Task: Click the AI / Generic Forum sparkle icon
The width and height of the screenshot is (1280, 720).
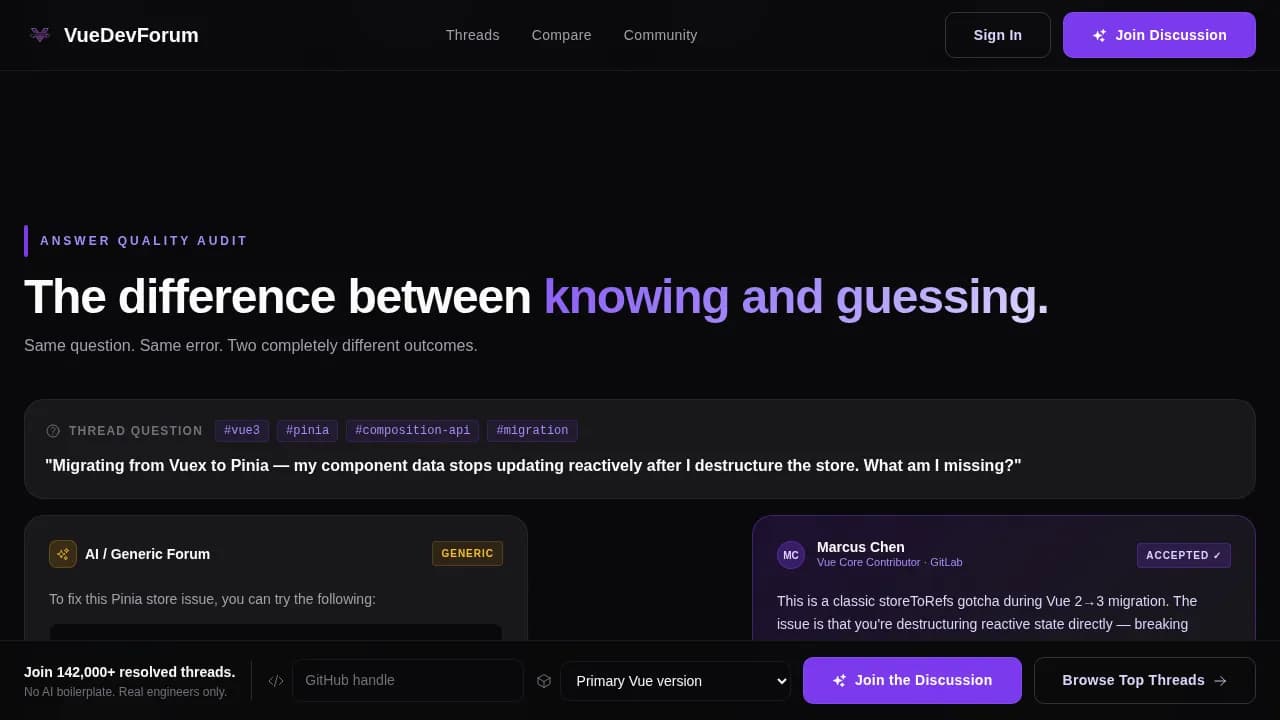Action: click(x=63, y=554)
